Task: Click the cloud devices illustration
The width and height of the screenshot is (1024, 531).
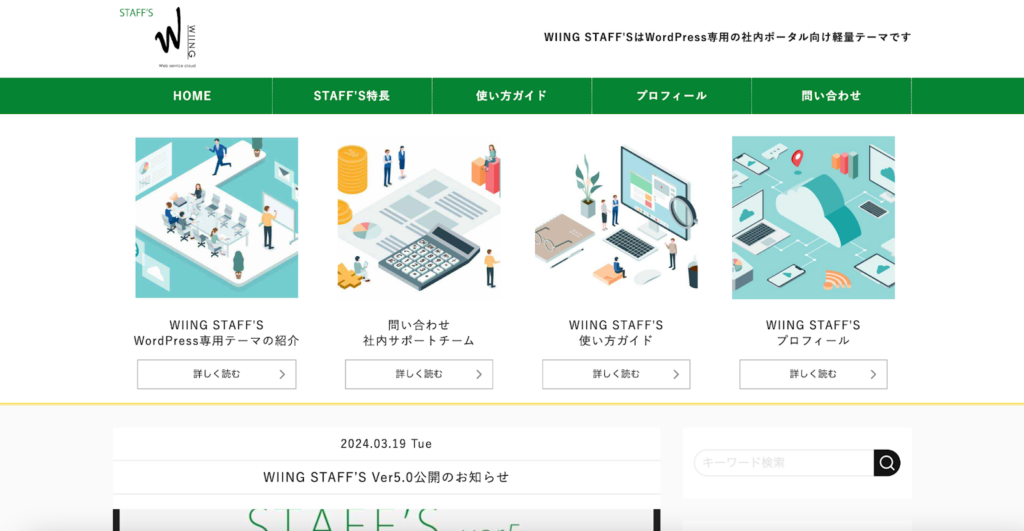Action: click(x=813, y=218)
